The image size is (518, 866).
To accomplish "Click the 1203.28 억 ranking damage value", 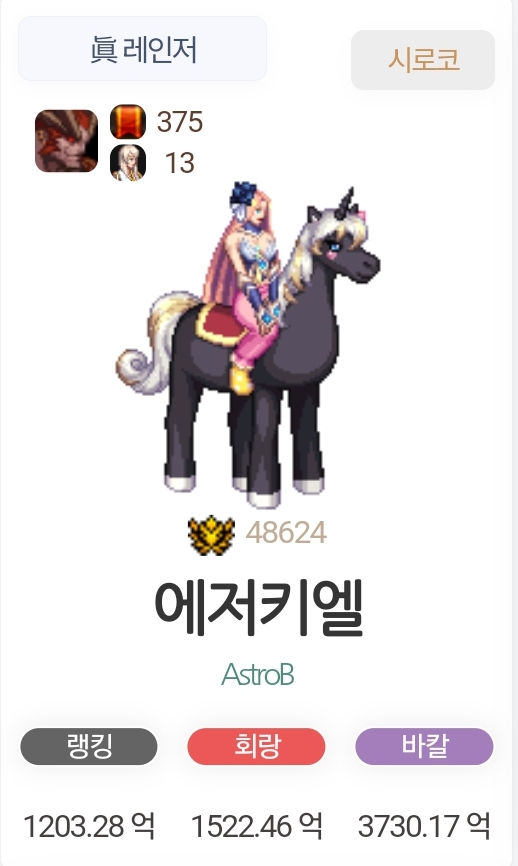I will point(89,826).
